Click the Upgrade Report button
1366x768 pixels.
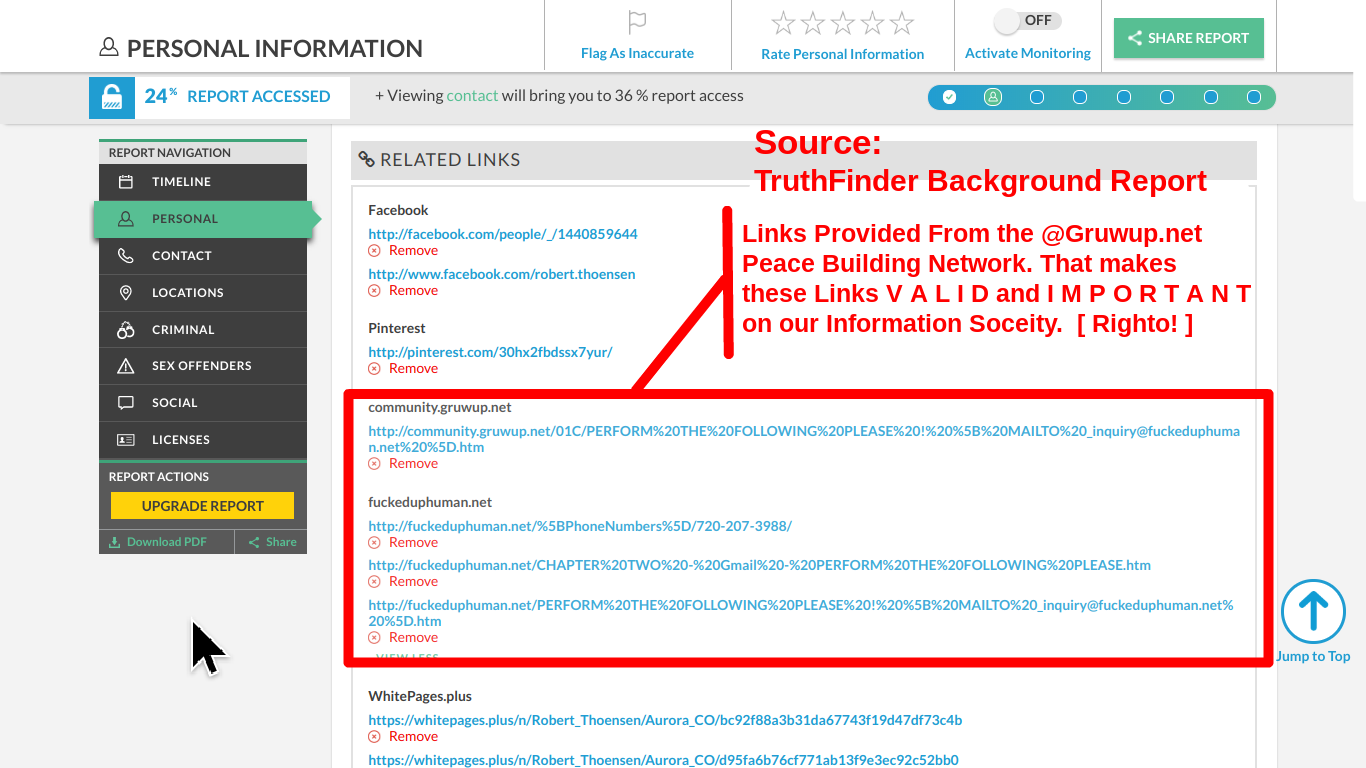(x=203, y=506)
